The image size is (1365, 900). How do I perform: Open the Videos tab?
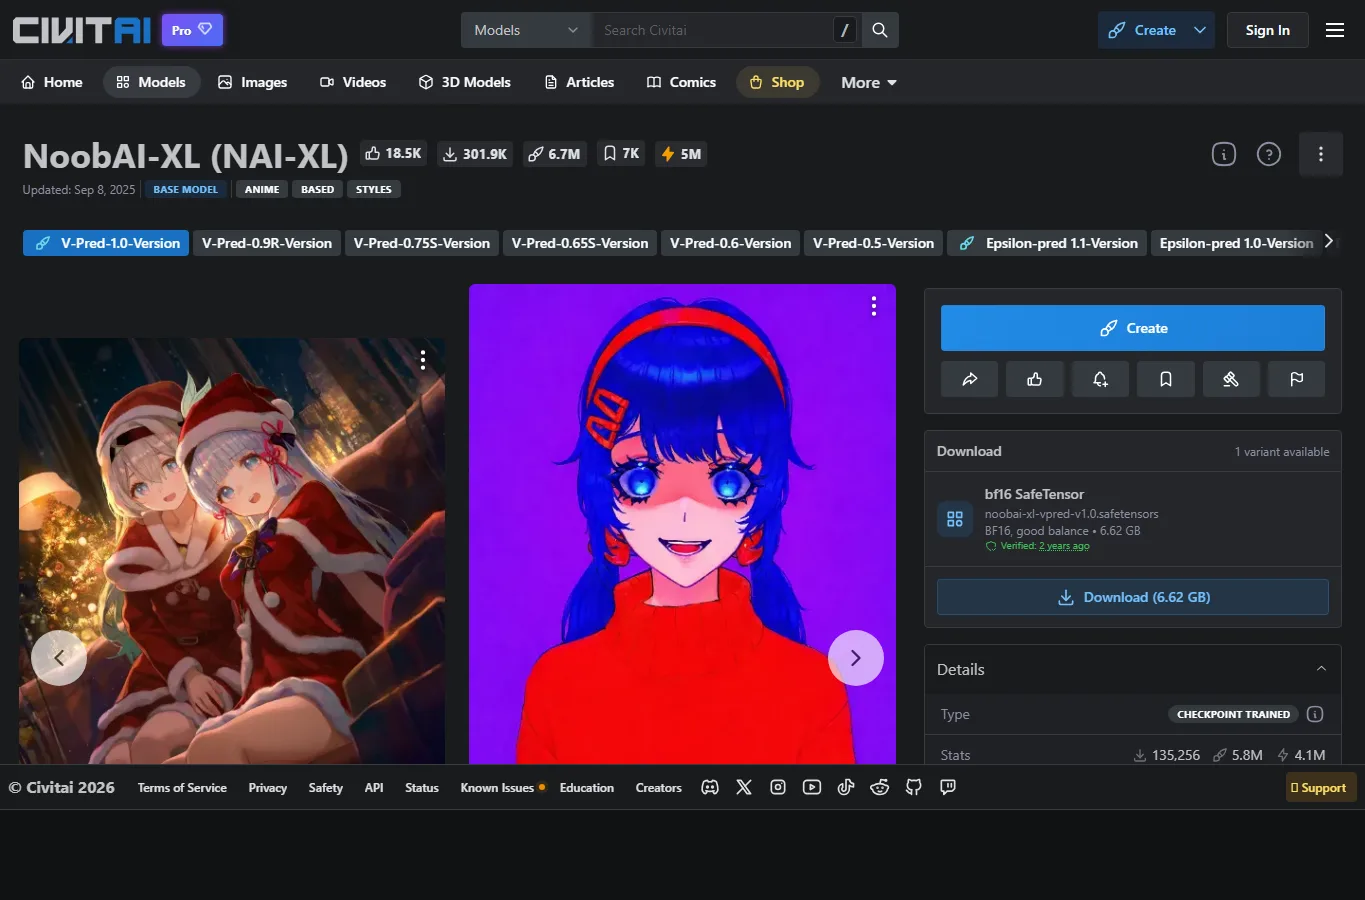(x=353, y=82)
